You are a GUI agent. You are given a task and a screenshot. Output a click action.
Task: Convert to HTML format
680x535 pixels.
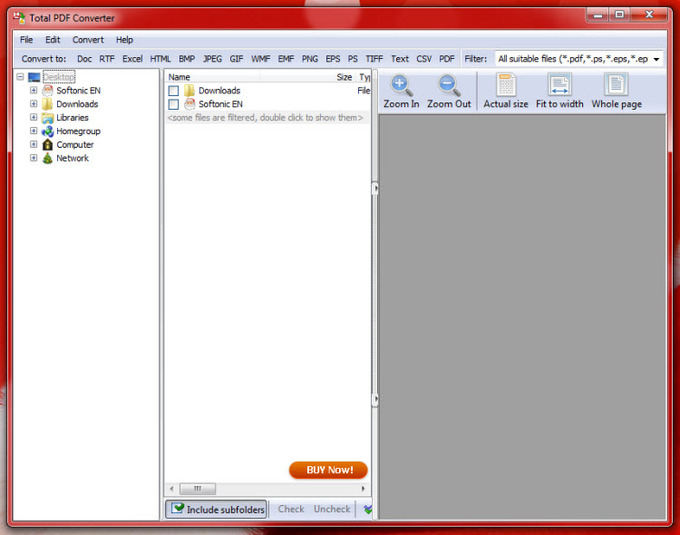coord(160,59)
